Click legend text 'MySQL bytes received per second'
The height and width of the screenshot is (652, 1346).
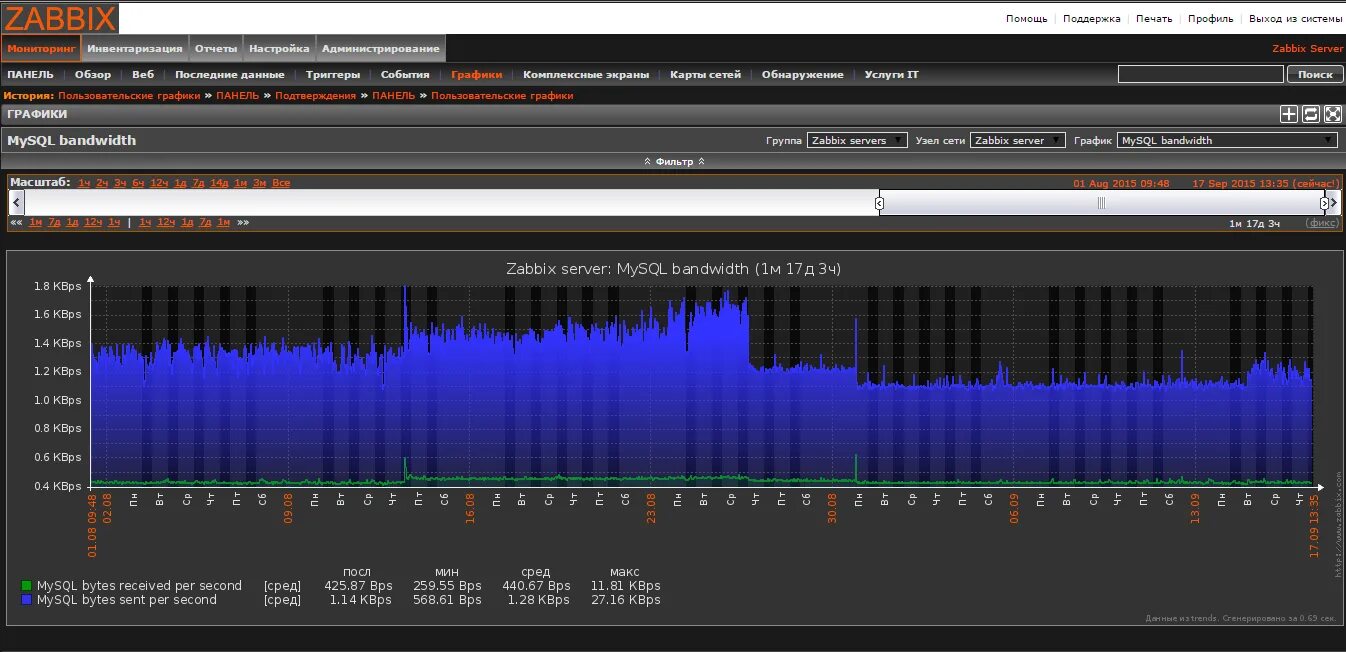tap(139, 586)
